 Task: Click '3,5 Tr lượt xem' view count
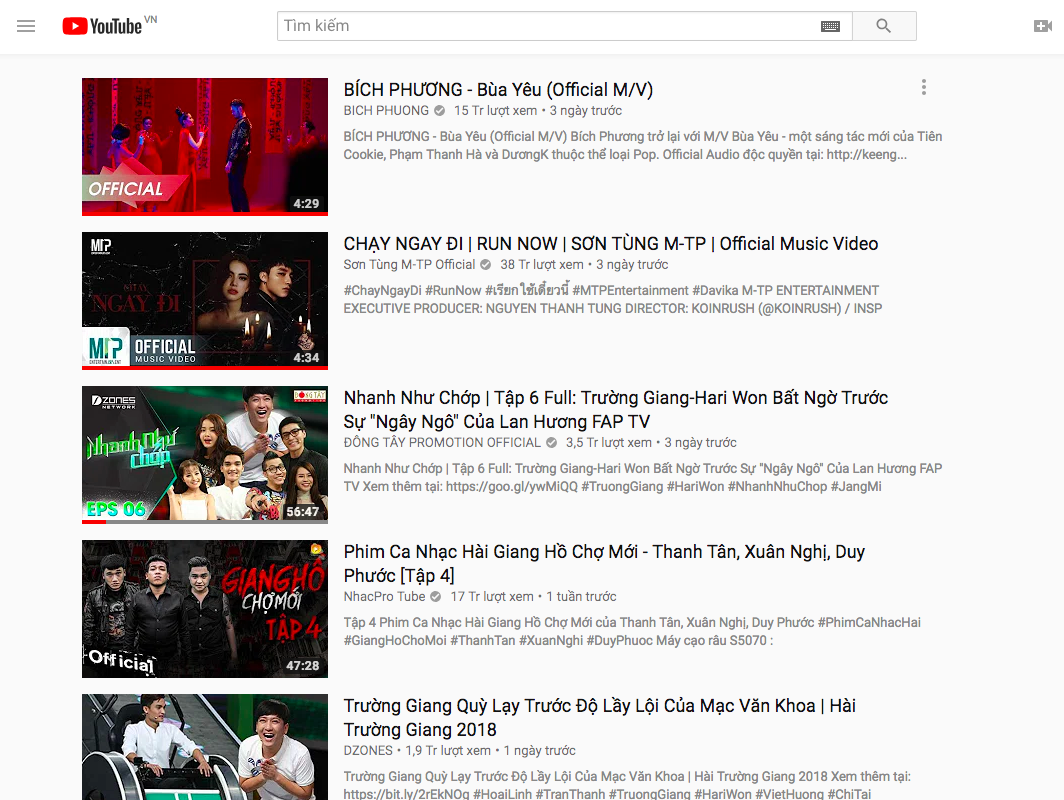[609, 442]
